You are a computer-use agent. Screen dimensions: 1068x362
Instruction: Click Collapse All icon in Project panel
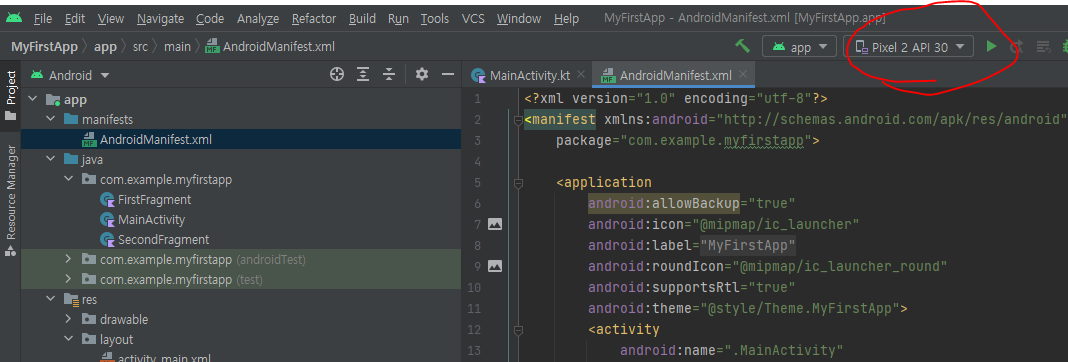click(389, 74)
